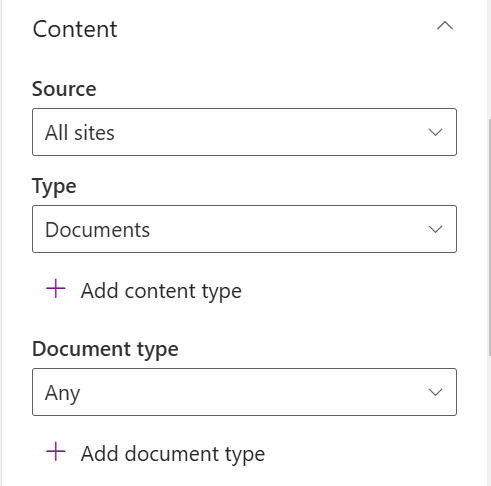Open the Type dropdown showing Documents

tap(244, 229)
